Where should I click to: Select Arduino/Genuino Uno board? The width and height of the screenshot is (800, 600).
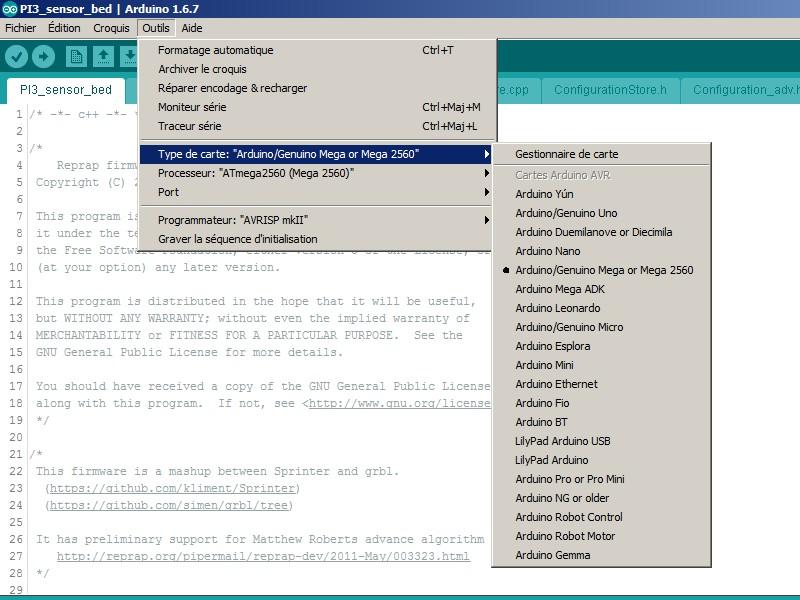tap(602, 213)
